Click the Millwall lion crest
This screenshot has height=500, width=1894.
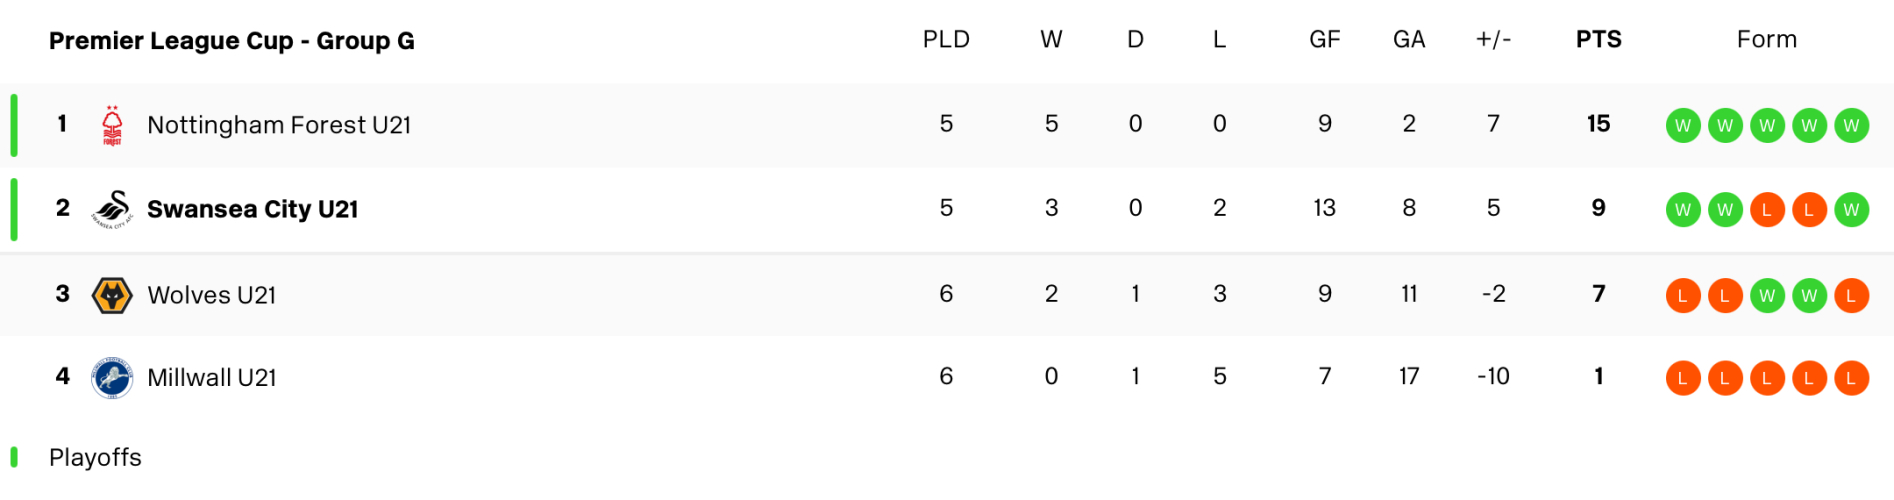(112, 378)
